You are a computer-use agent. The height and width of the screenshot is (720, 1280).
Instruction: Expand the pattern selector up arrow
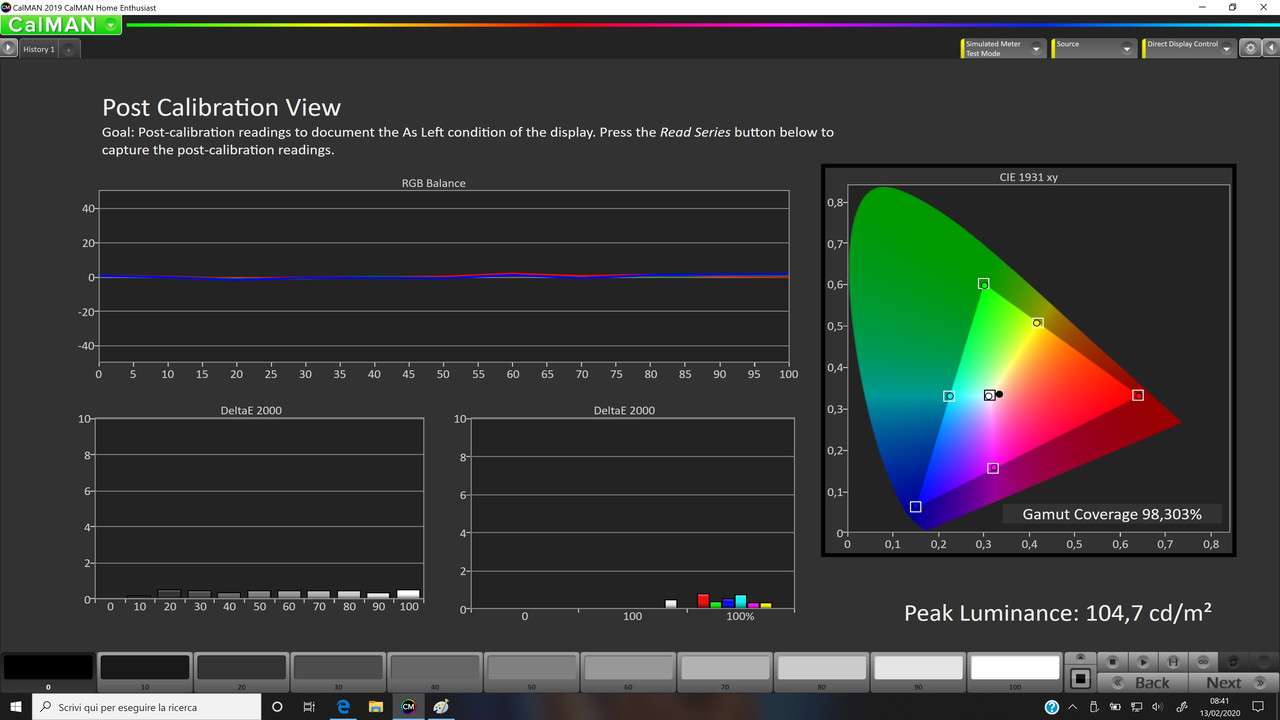[1079, 658]
